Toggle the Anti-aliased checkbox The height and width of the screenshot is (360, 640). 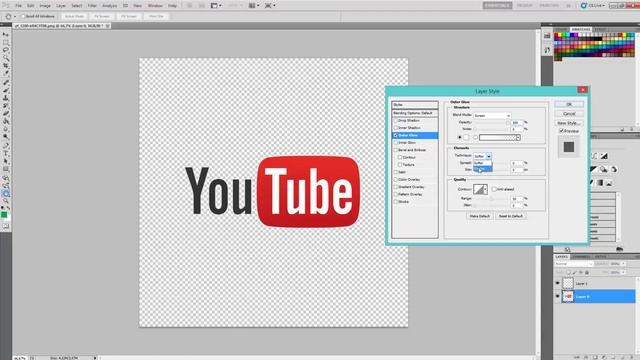[494, 189]
